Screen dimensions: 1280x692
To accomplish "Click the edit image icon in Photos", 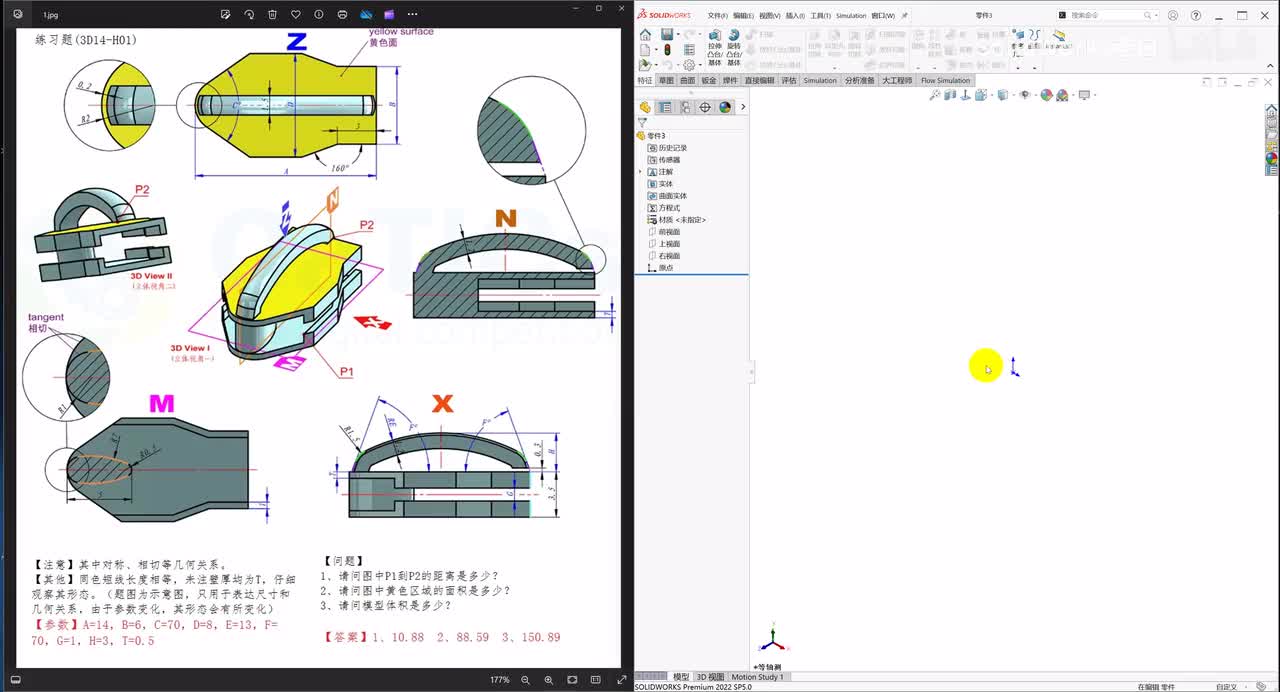I will [226, 15].
